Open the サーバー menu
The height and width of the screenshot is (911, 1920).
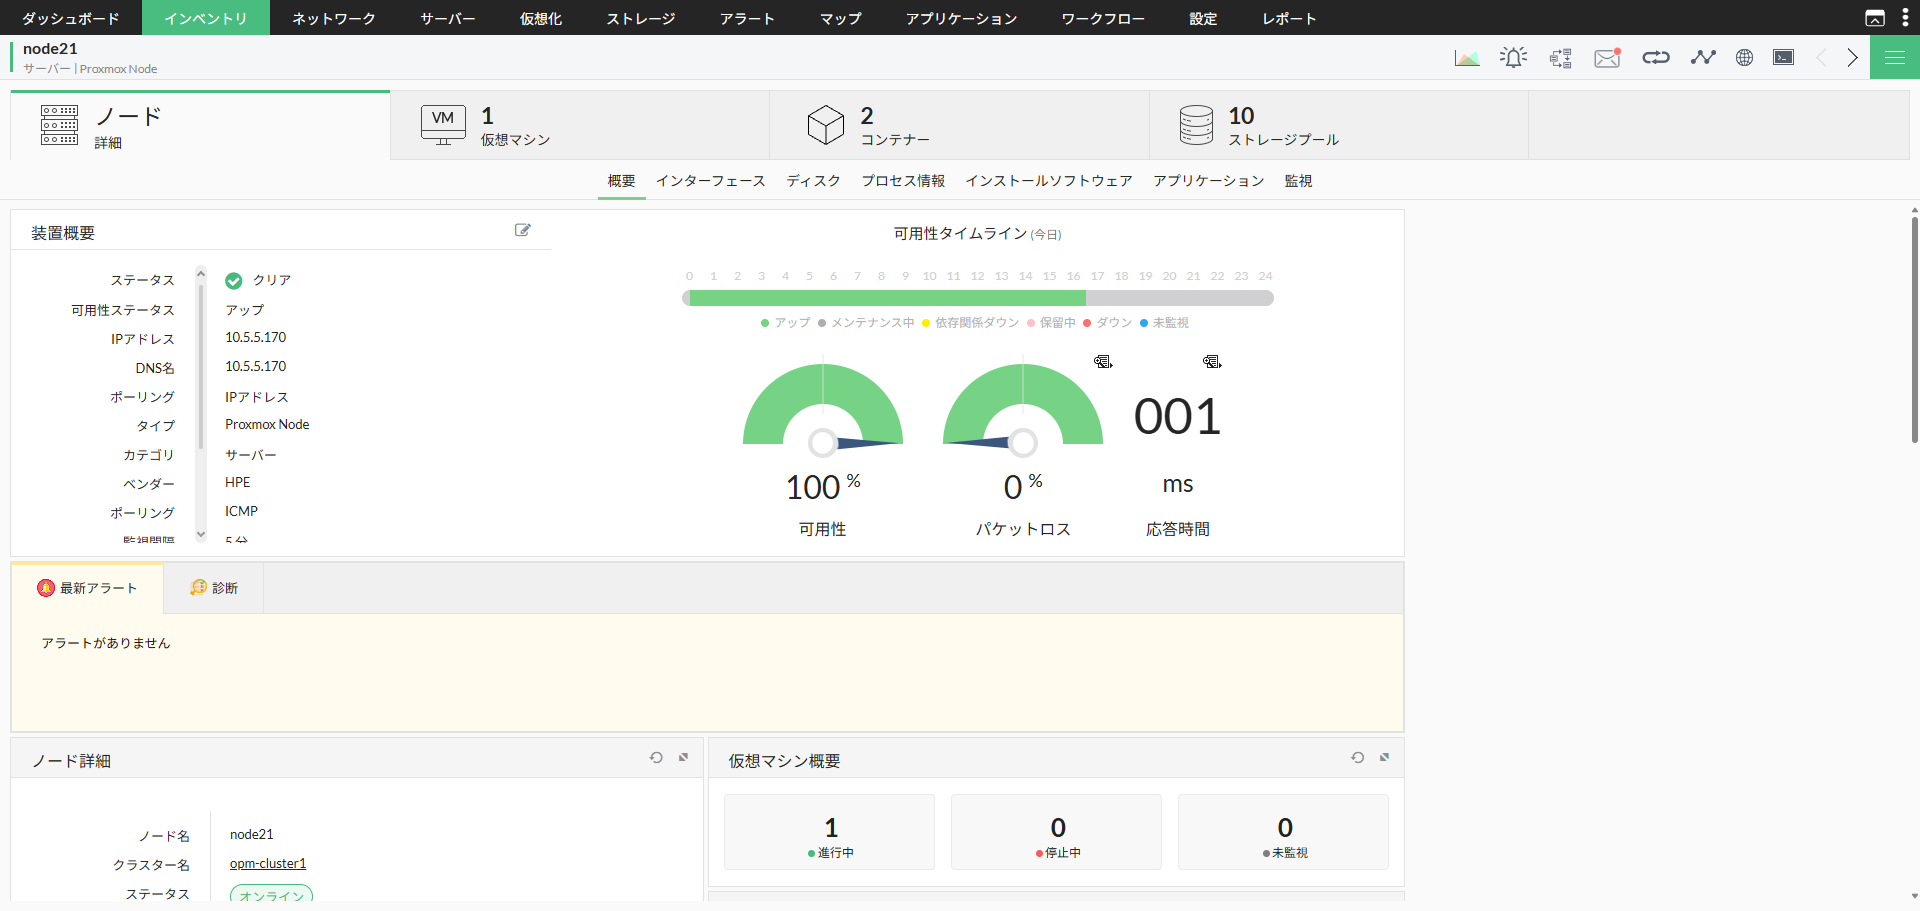point(448,18)
